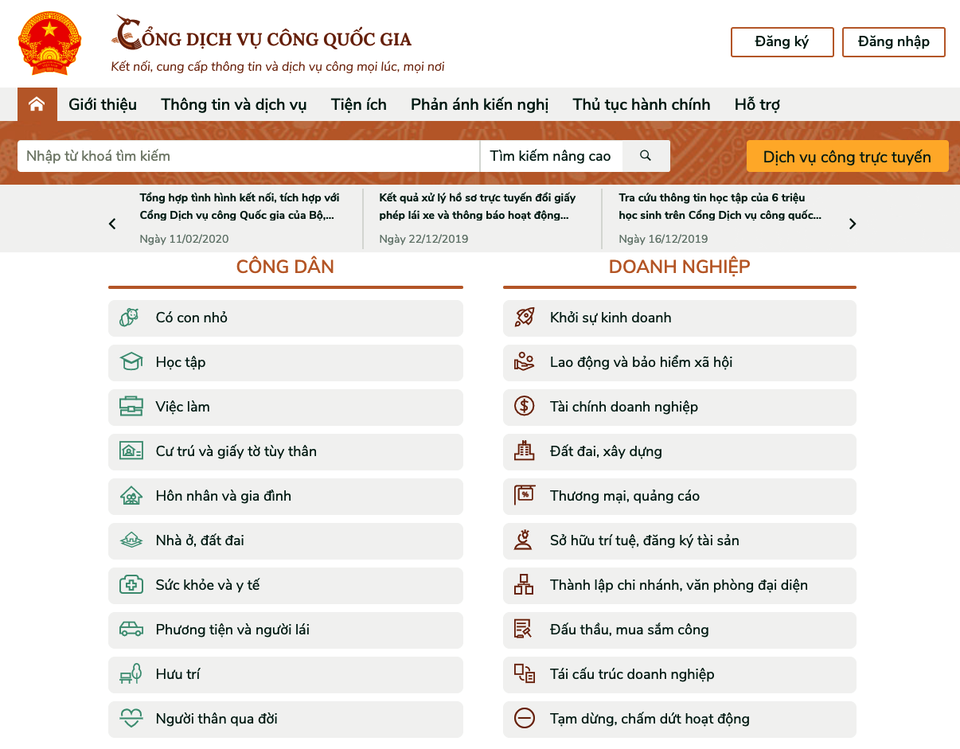Click the CÔNG DÂN section heading
Screen dimensions: 960x749
pyautogui.click(x=285, y=266)
